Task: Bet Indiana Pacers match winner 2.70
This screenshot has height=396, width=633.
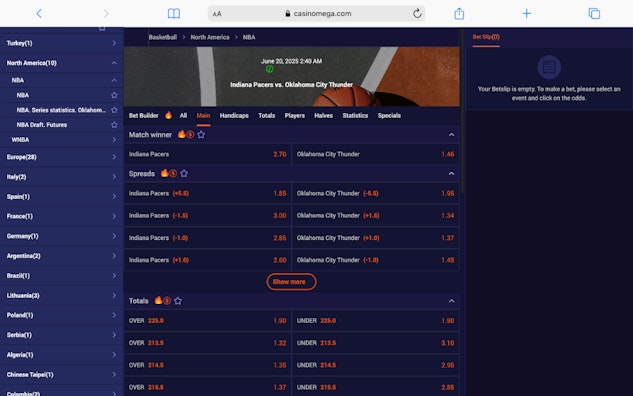Action: coord(208,154)
